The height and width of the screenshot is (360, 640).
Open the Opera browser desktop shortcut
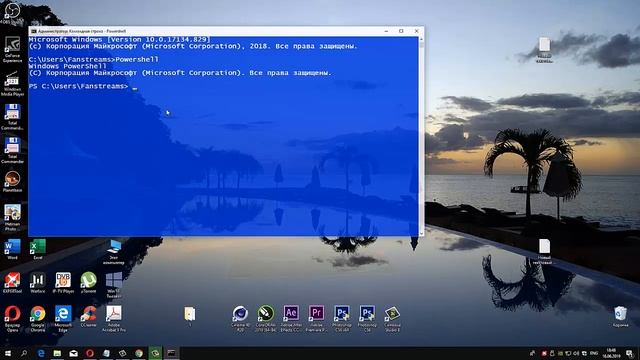point(12,318)
